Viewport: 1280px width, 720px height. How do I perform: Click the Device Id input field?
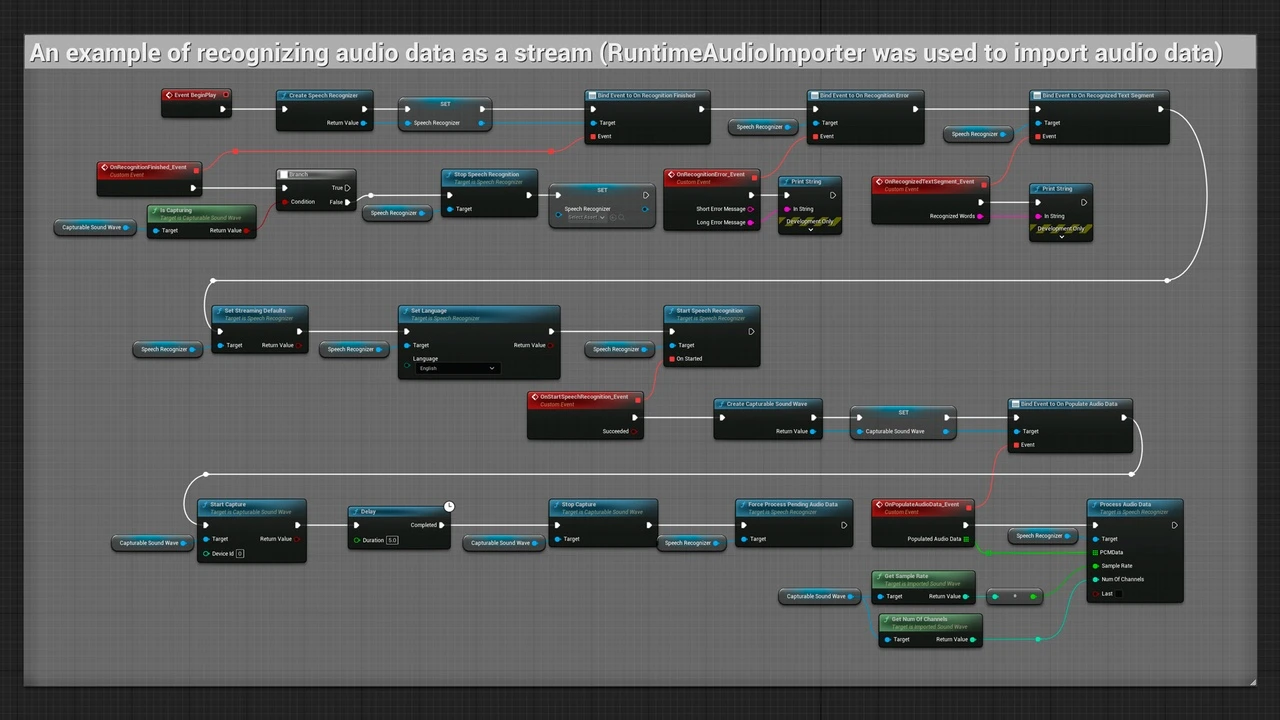click(x=240, y=553)
